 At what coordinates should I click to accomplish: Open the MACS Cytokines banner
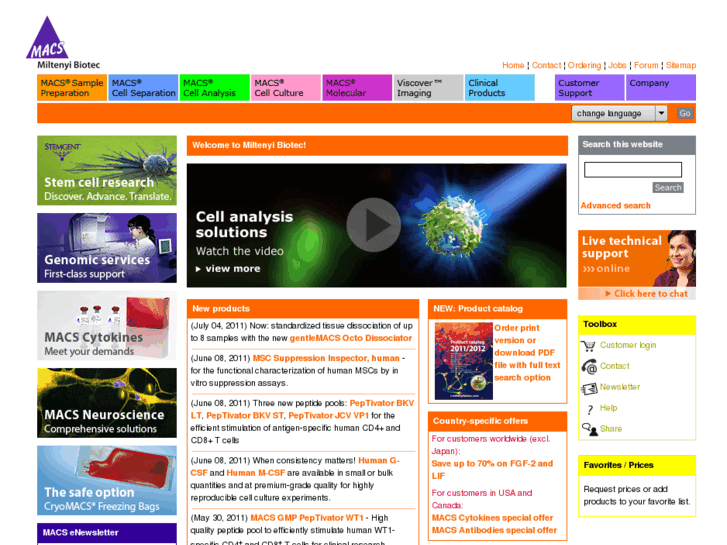click(107, 325)
